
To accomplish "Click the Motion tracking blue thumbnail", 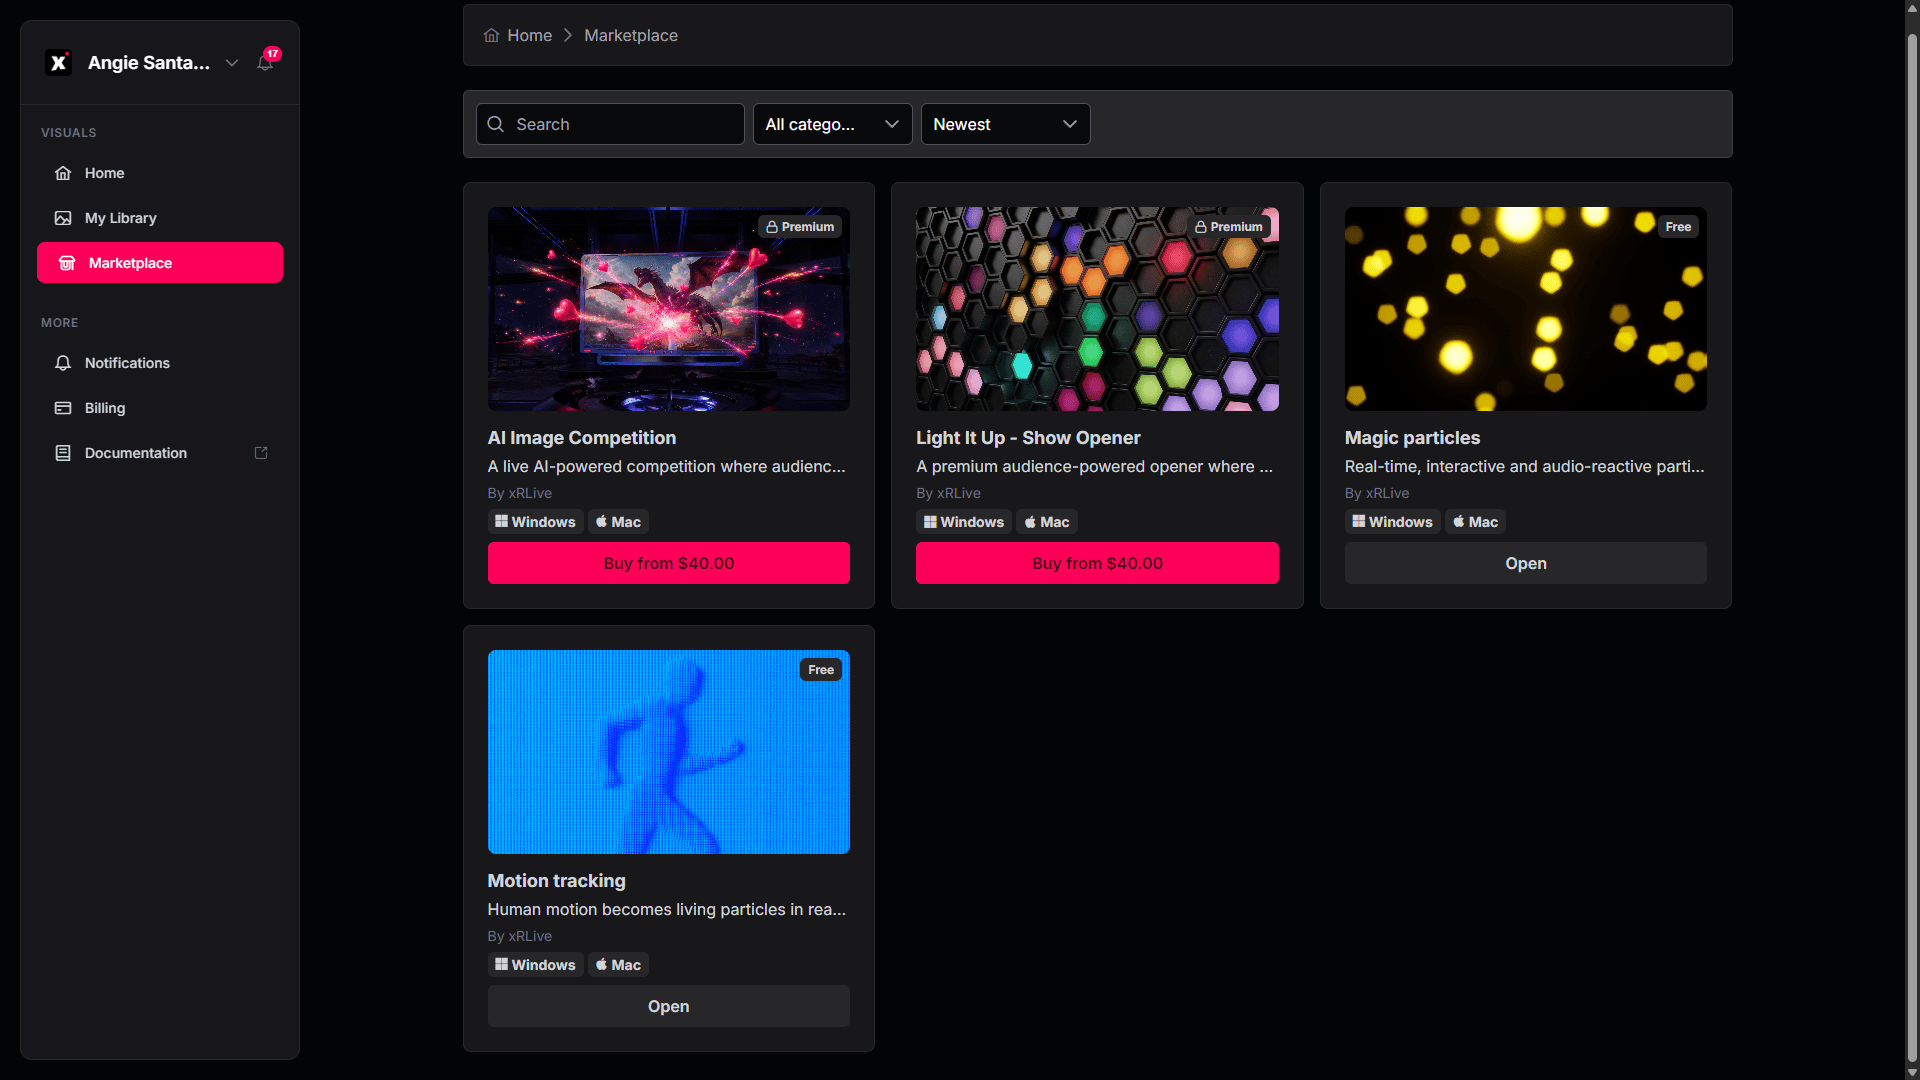I will pyautogui.click(x=669, y=752).
